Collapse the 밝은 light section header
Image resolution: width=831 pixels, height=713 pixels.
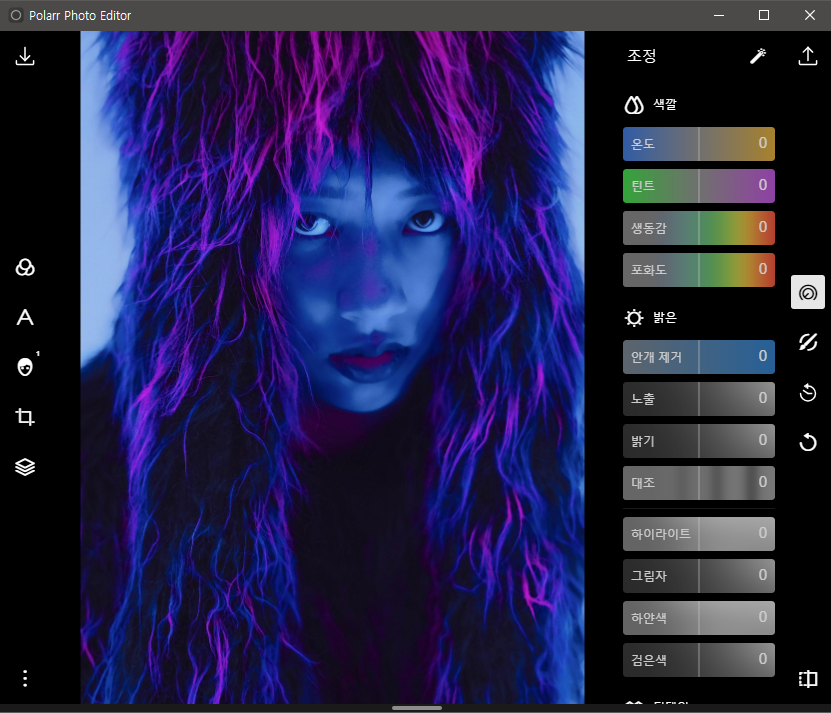[651, 318]
